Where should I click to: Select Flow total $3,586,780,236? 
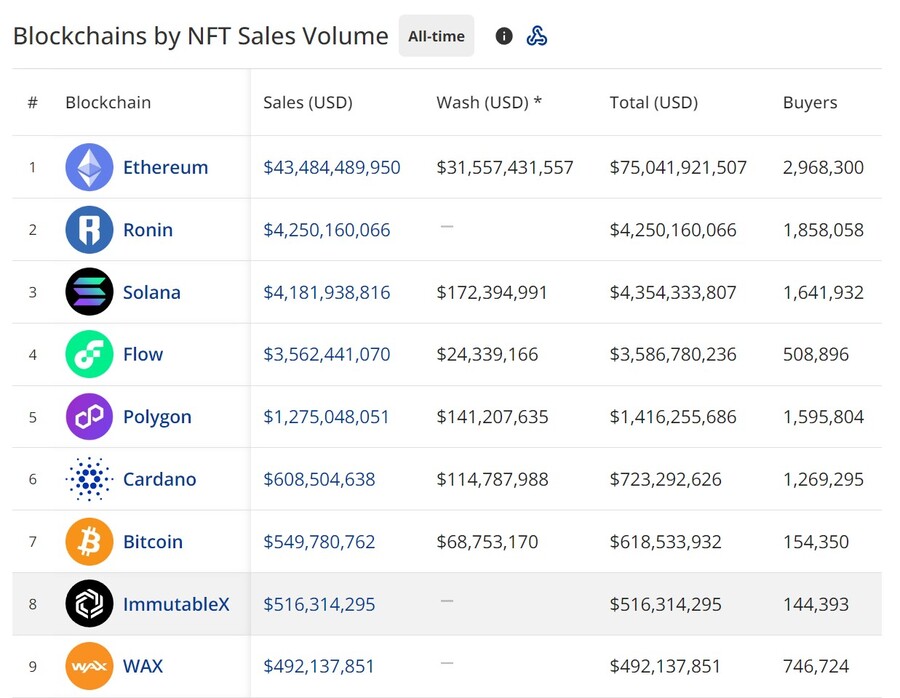coord(673,354)
